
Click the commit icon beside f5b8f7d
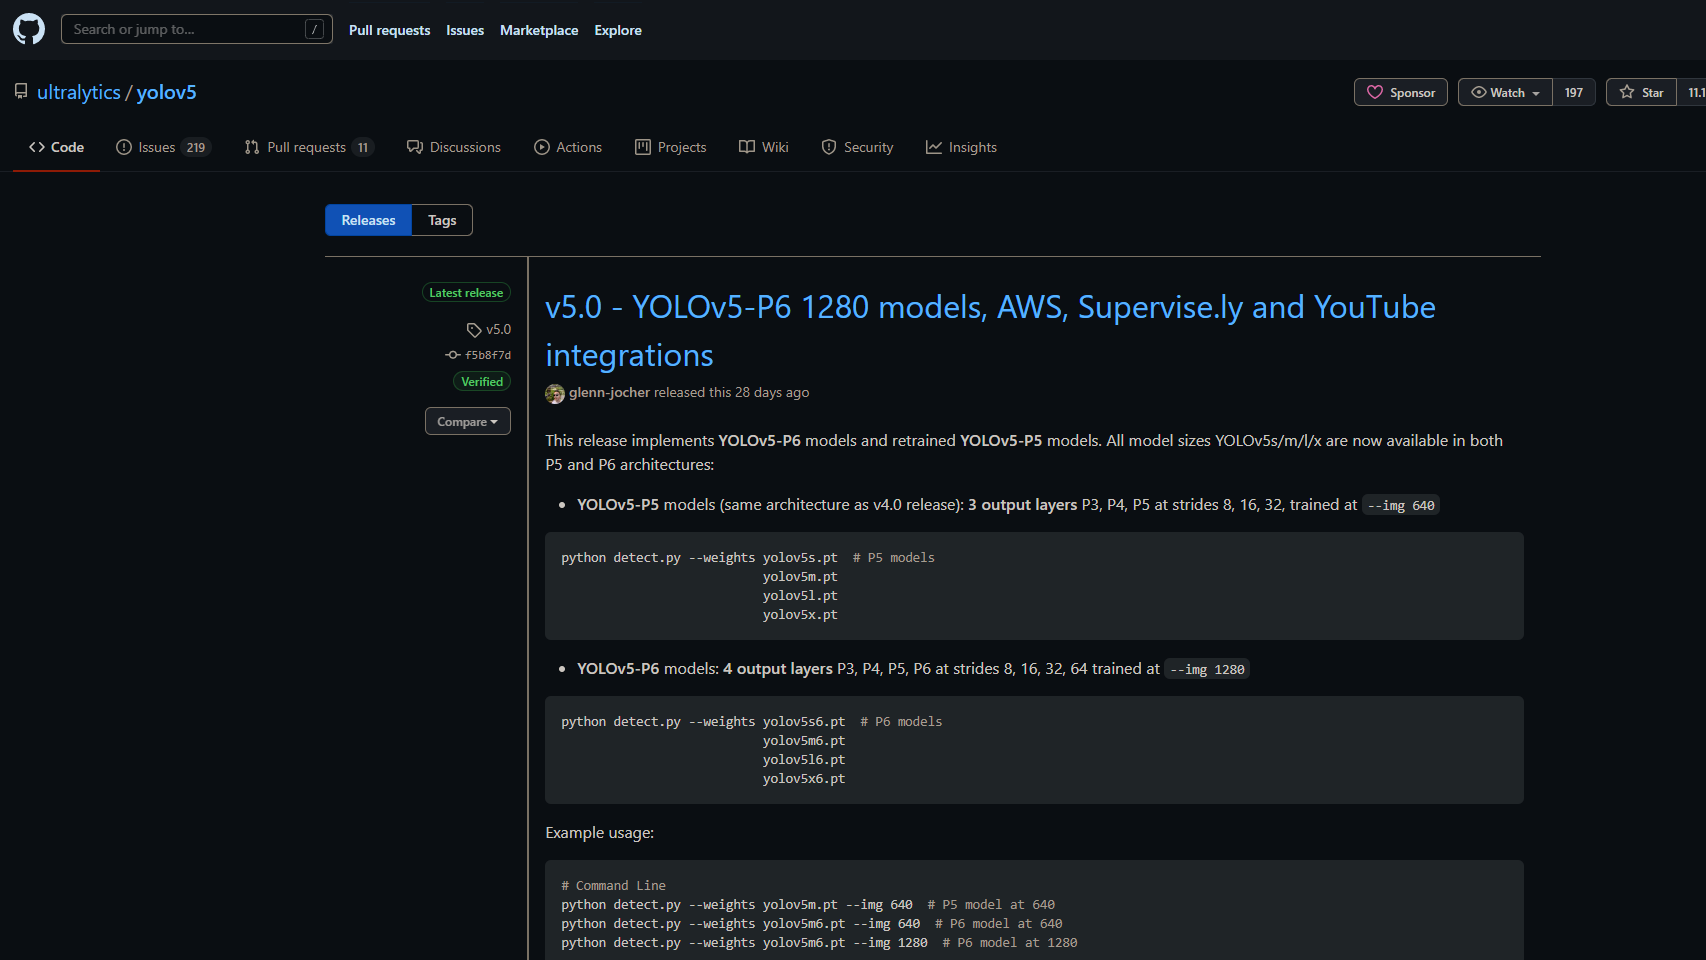click(x=453, y=355)
